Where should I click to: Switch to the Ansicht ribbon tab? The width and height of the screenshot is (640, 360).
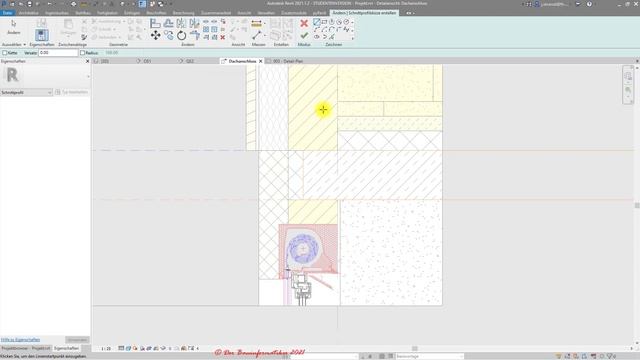coord(244,13)
